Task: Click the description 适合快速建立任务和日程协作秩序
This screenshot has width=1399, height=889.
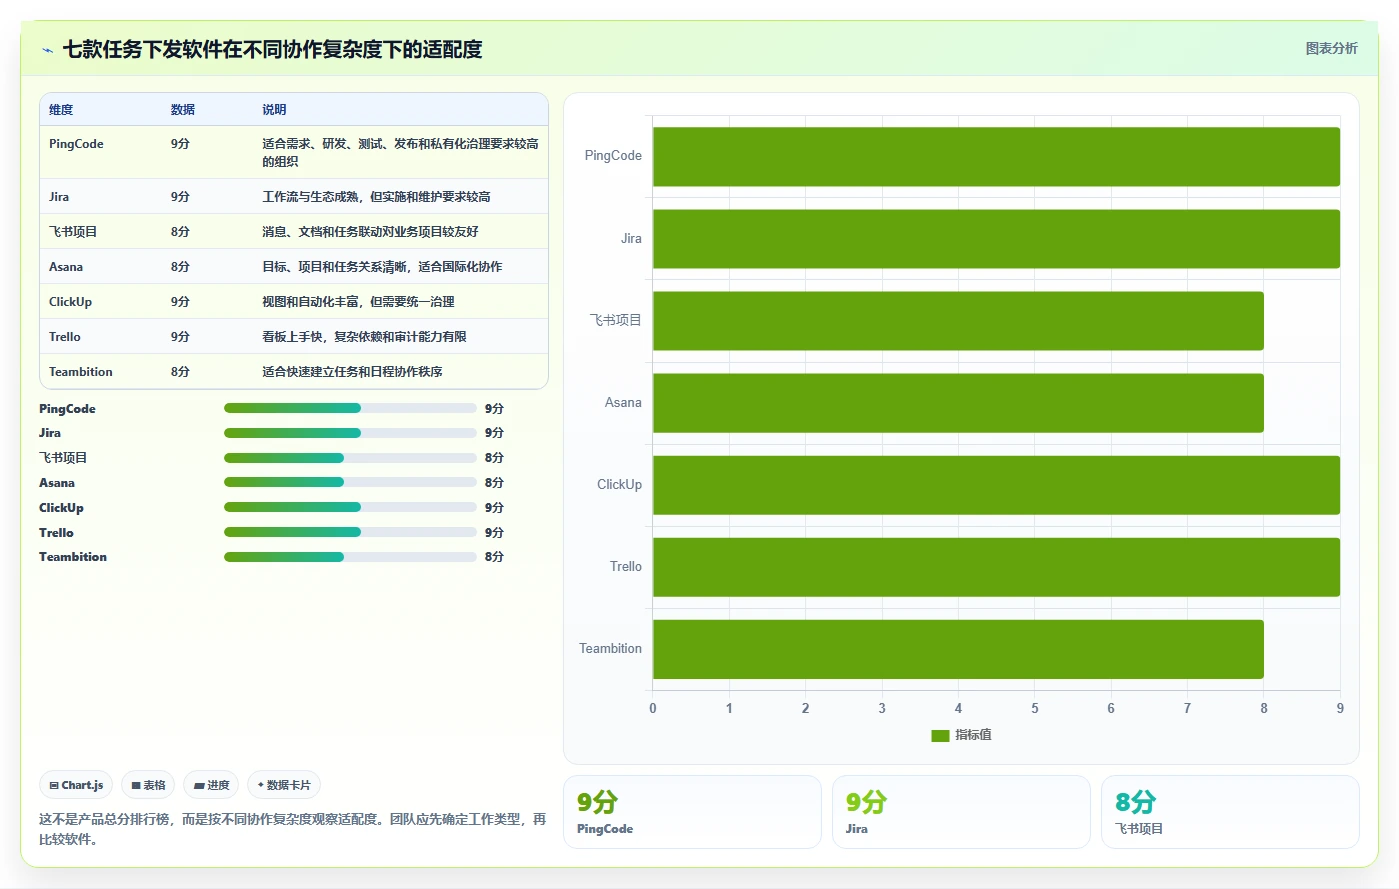Action: 352,372
